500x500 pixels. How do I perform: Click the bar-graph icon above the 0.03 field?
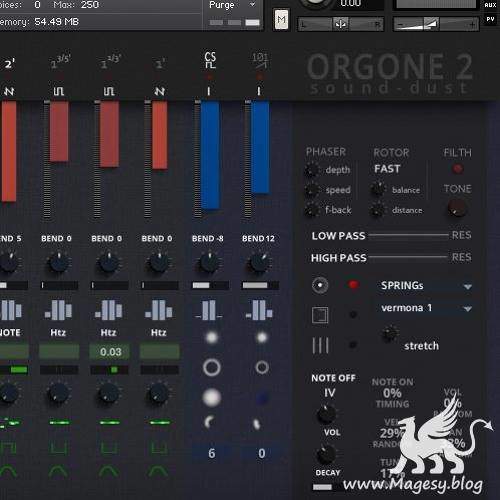(109, 310)
